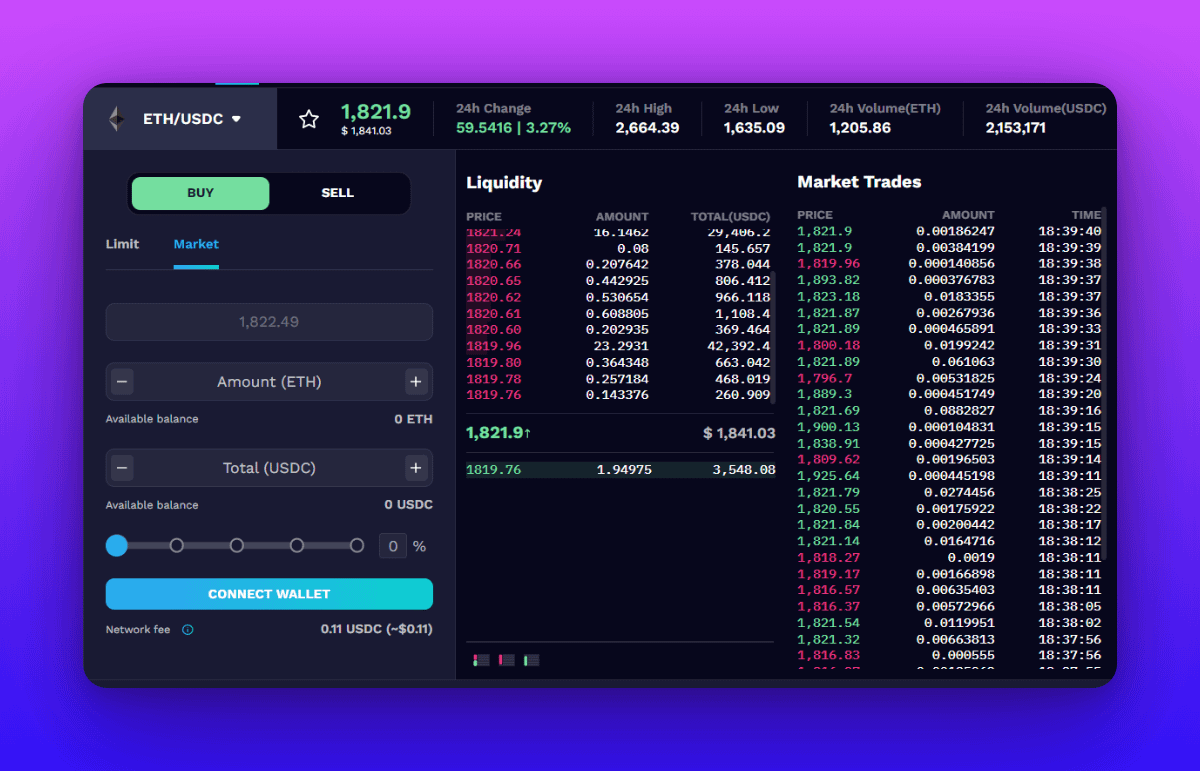Select the 1819.76 green bid row

(620, 469)
